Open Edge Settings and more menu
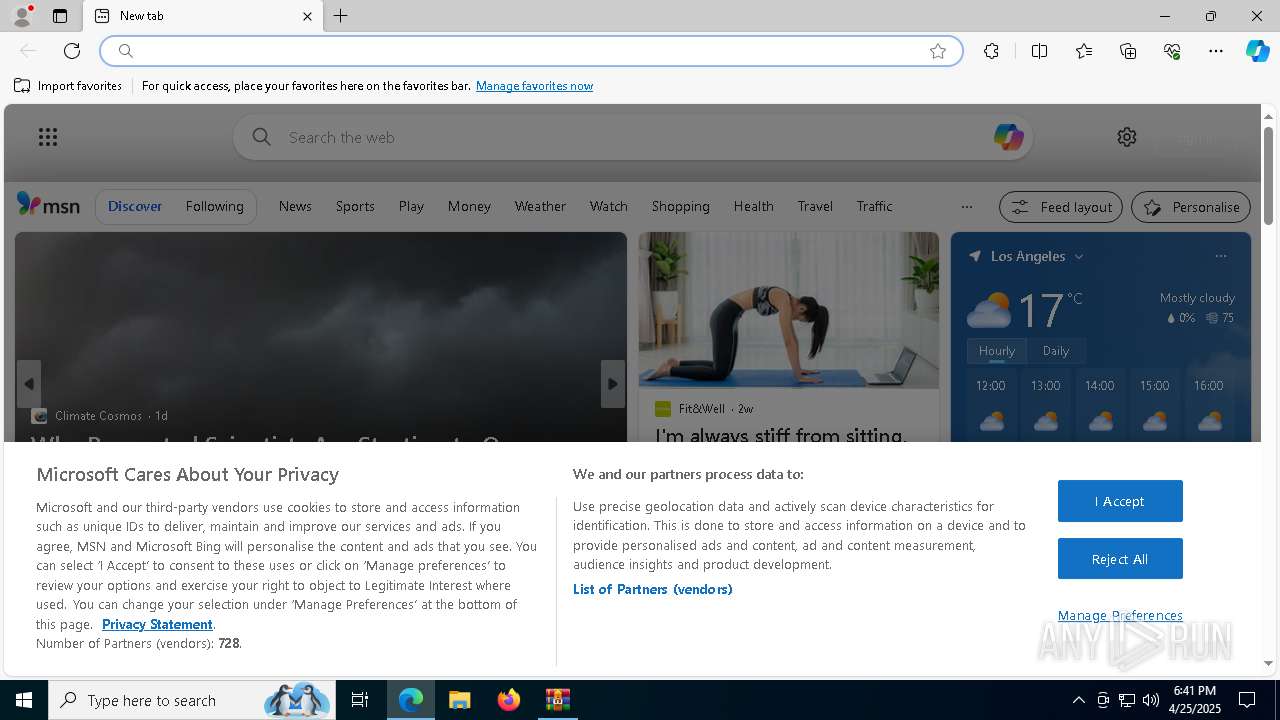Image resolution: width=1280 pixels, height=720 pixels. tap(1216, 51)
